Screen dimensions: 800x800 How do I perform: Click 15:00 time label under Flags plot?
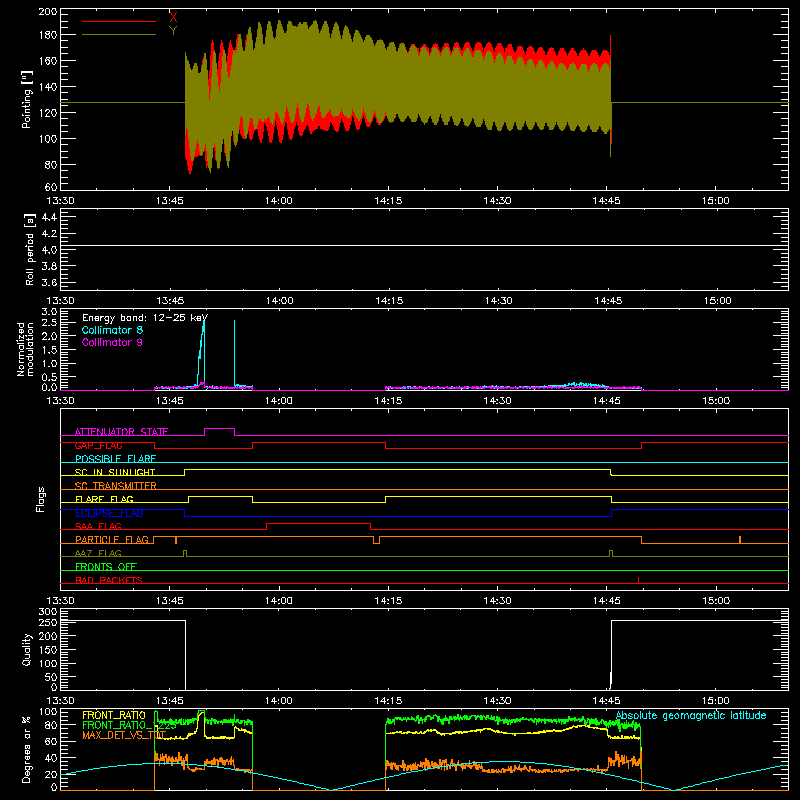[x=716, y=601]
